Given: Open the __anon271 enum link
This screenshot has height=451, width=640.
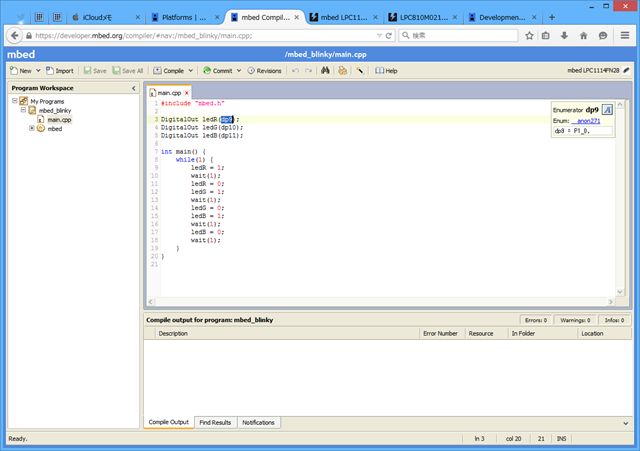Looking at the screenshot, I should click(584, 120).
